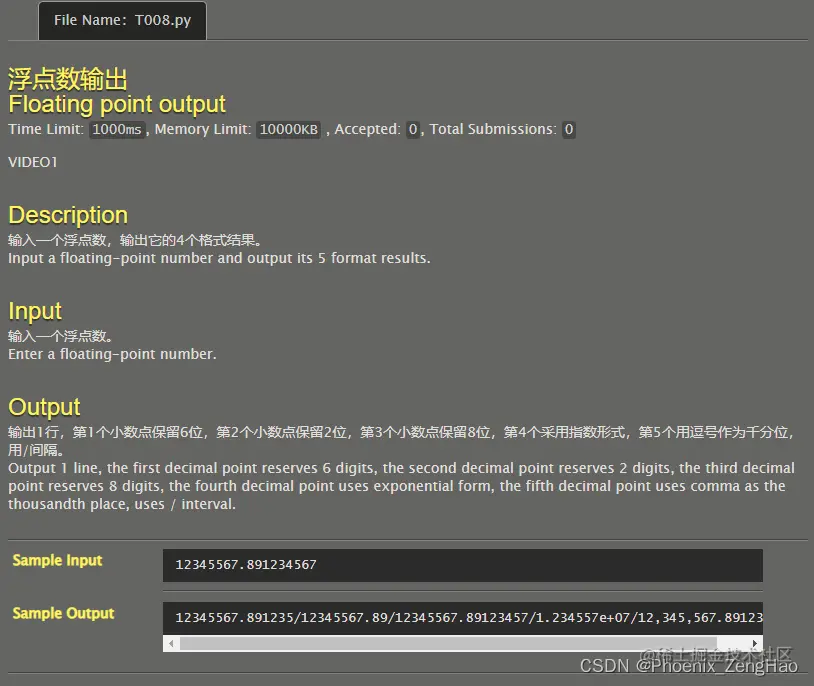Click the Description heading
This screenshot has width=814, height=686.
pos(68,215)
